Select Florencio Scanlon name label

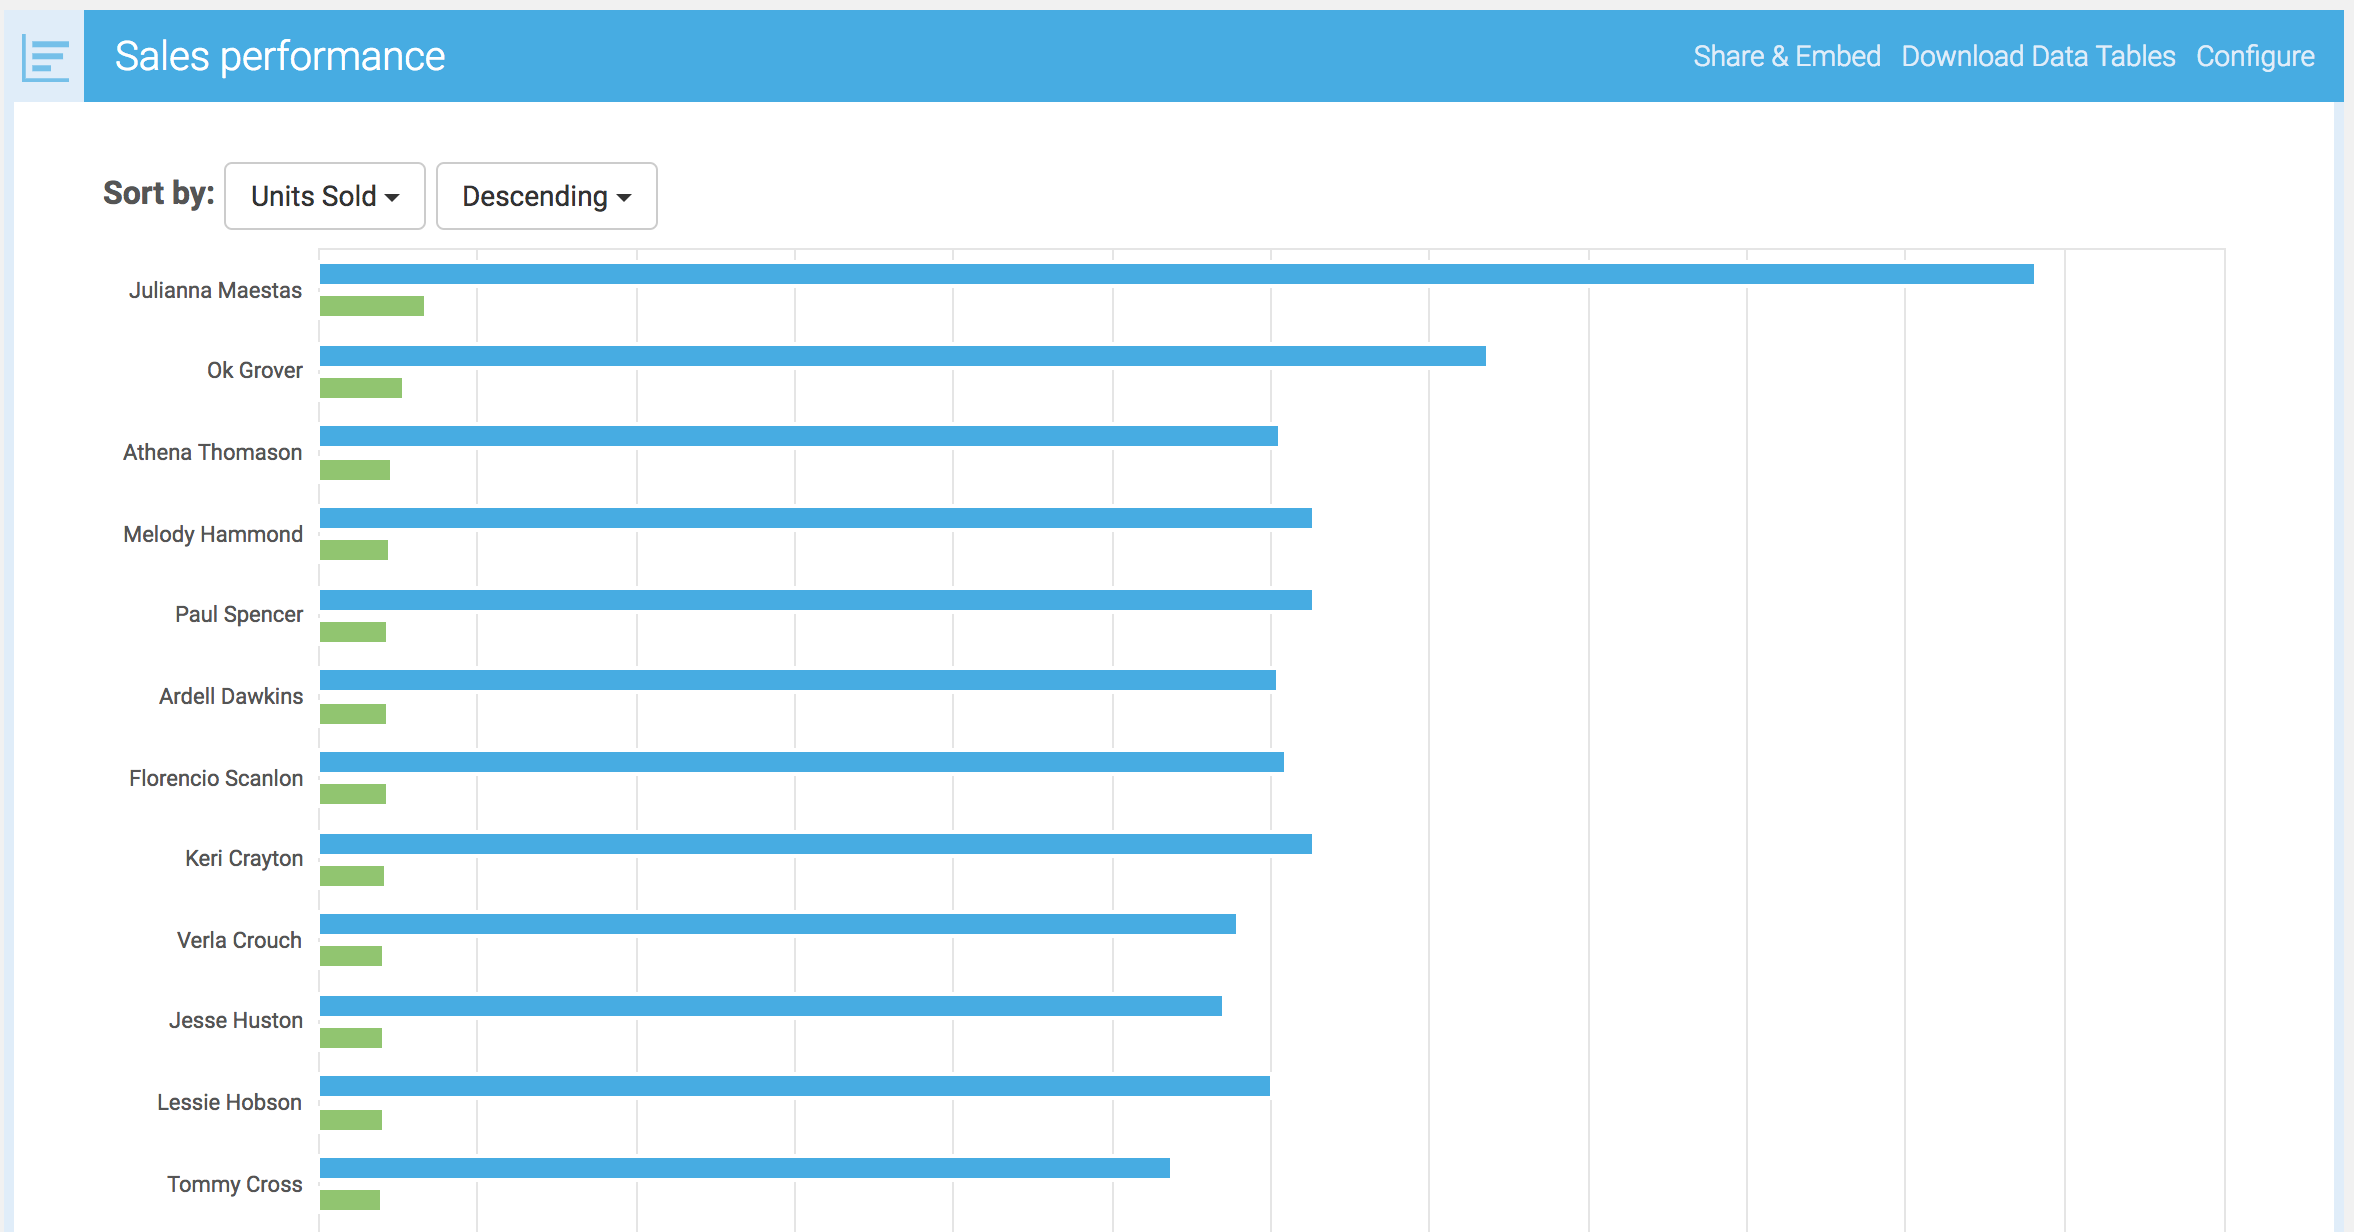pyautogui.click(x=215, y=778)
